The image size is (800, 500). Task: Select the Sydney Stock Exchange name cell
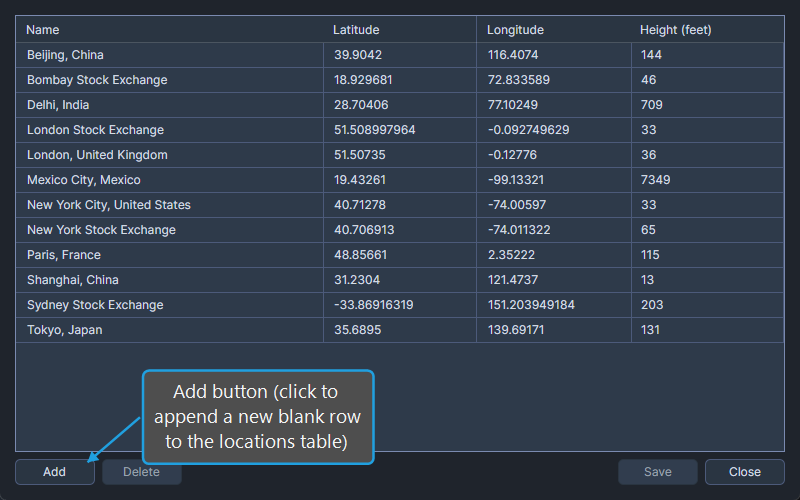[169, 305]
